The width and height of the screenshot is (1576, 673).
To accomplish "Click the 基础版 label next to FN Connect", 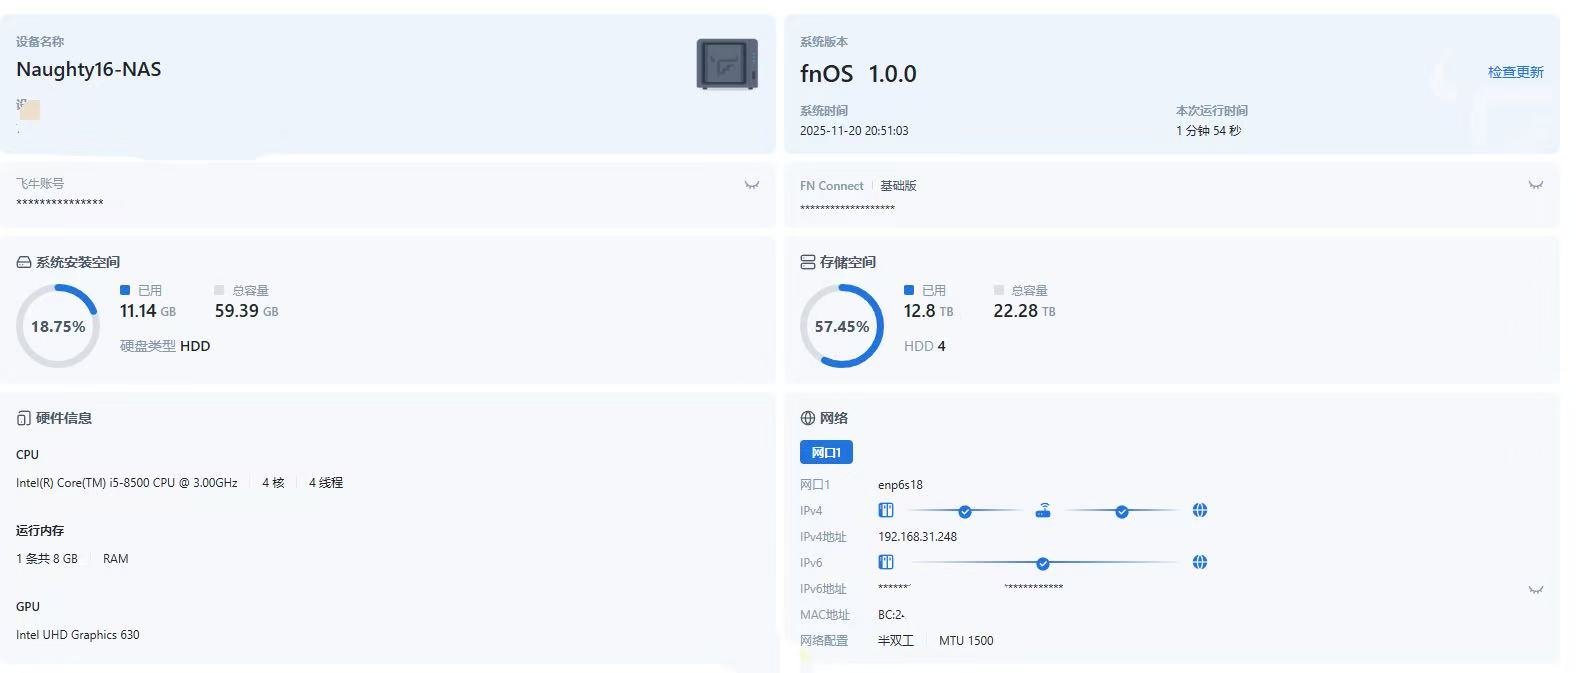I will point(898,186).
